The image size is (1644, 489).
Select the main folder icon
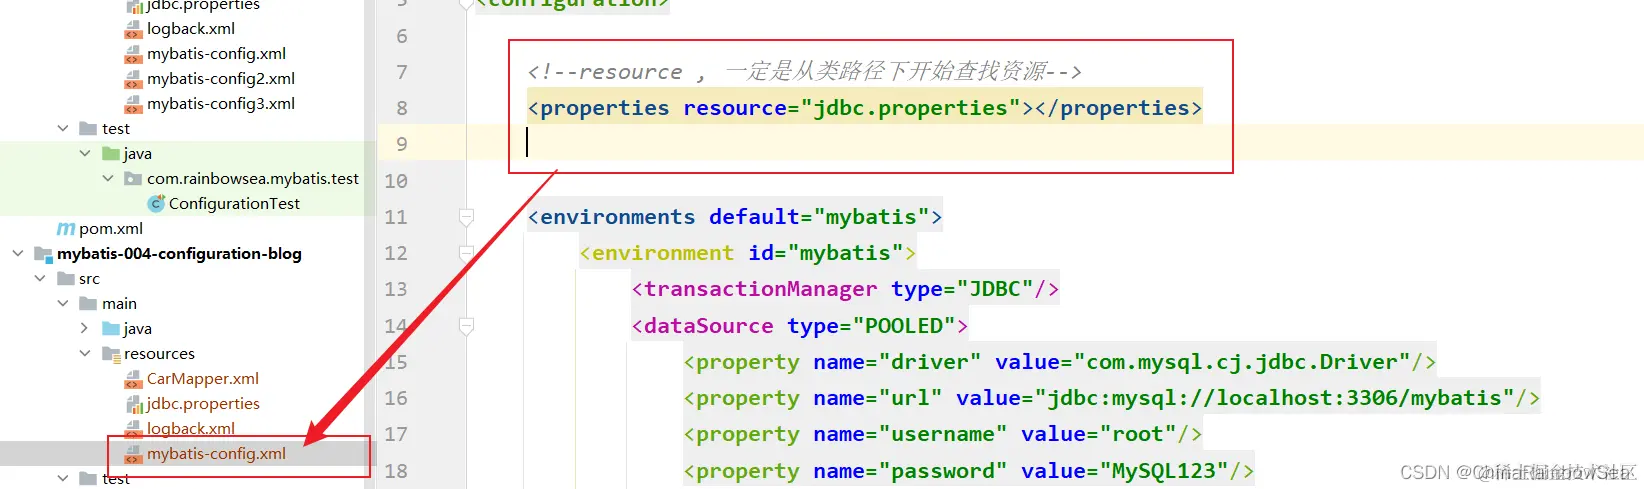[88, 304]
